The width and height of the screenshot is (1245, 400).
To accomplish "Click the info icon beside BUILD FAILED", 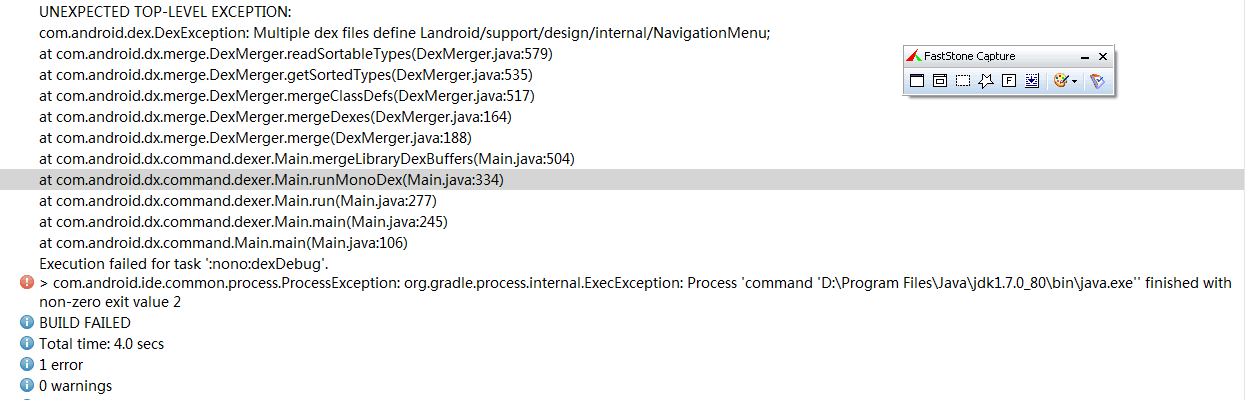I will [x=27, y=323].
